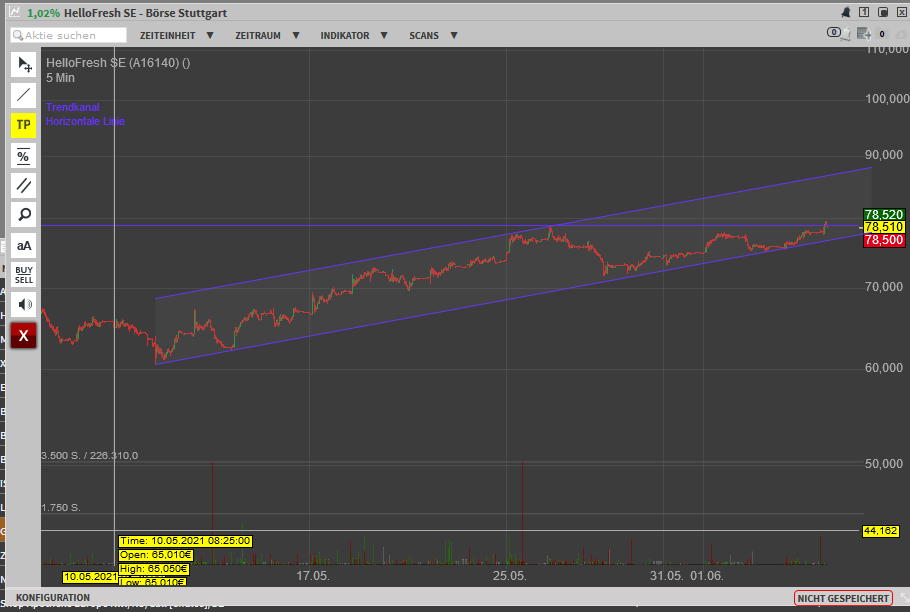Screen dimensions: 910x612
Task: Click the 0 counter beside the watchlist icon
Action: (882, 34)
